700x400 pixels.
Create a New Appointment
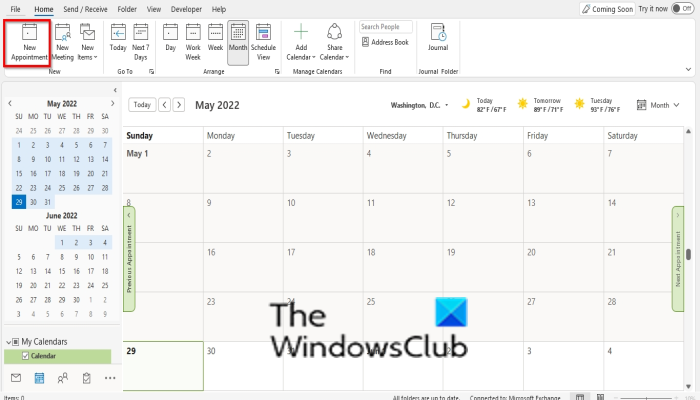(29, 43)
